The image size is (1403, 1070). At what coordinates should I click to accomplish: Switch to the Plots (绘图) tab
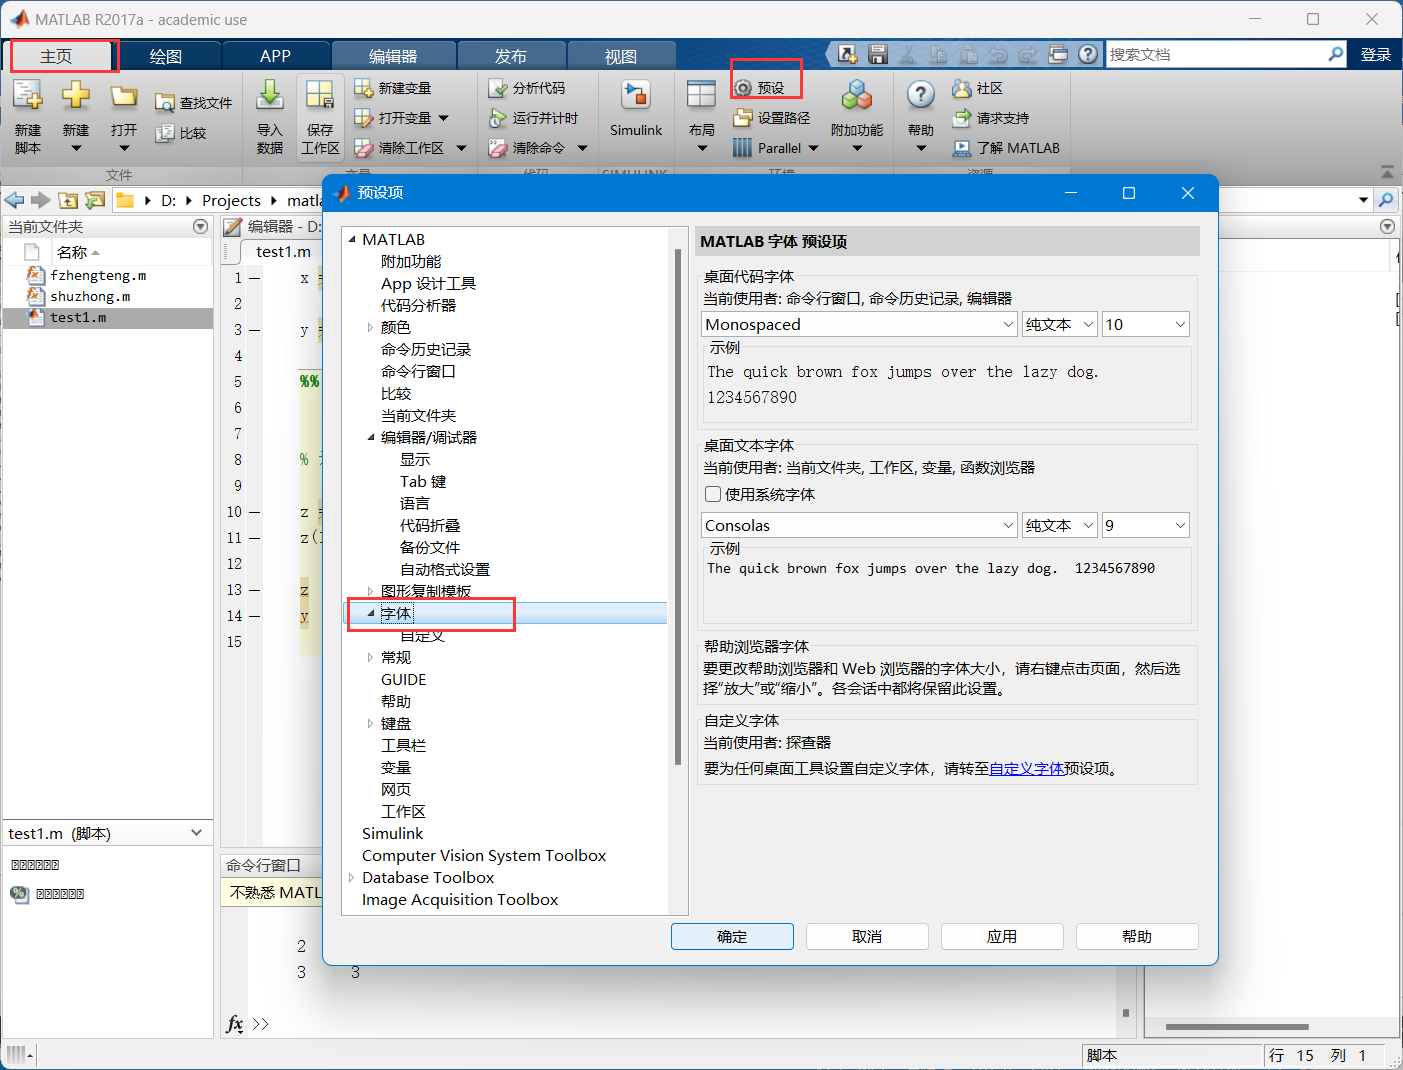(x=166, y=56)
